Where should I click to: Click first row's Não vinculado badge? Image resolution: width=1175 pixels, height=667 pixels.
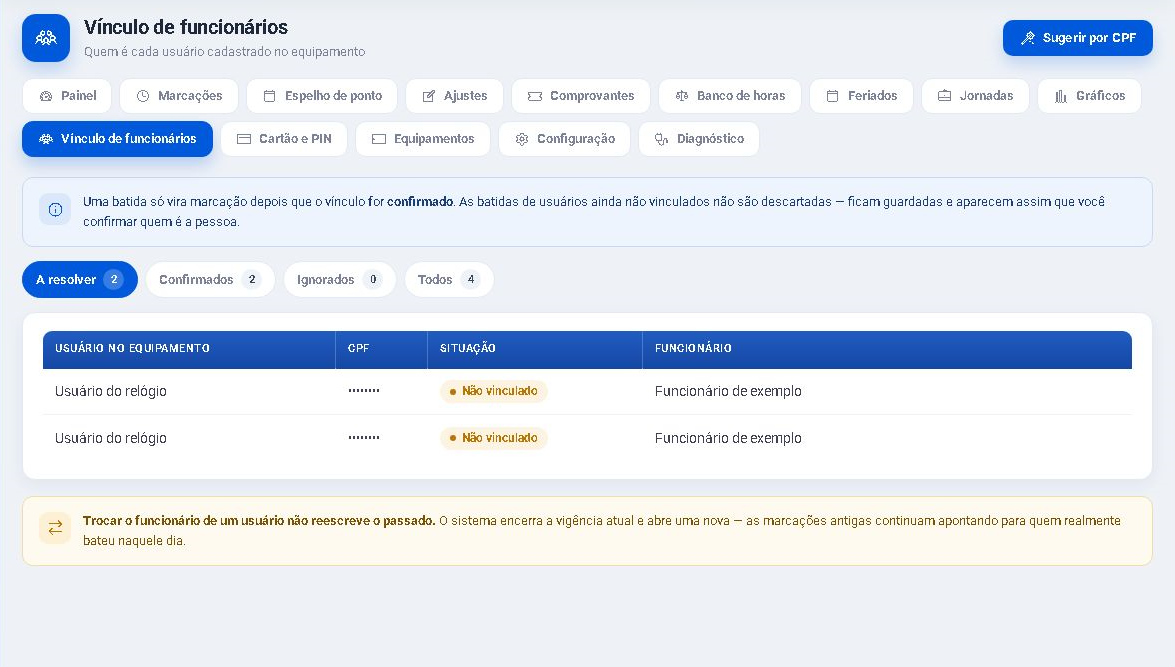pyautogui.click(x=493, y=391)
